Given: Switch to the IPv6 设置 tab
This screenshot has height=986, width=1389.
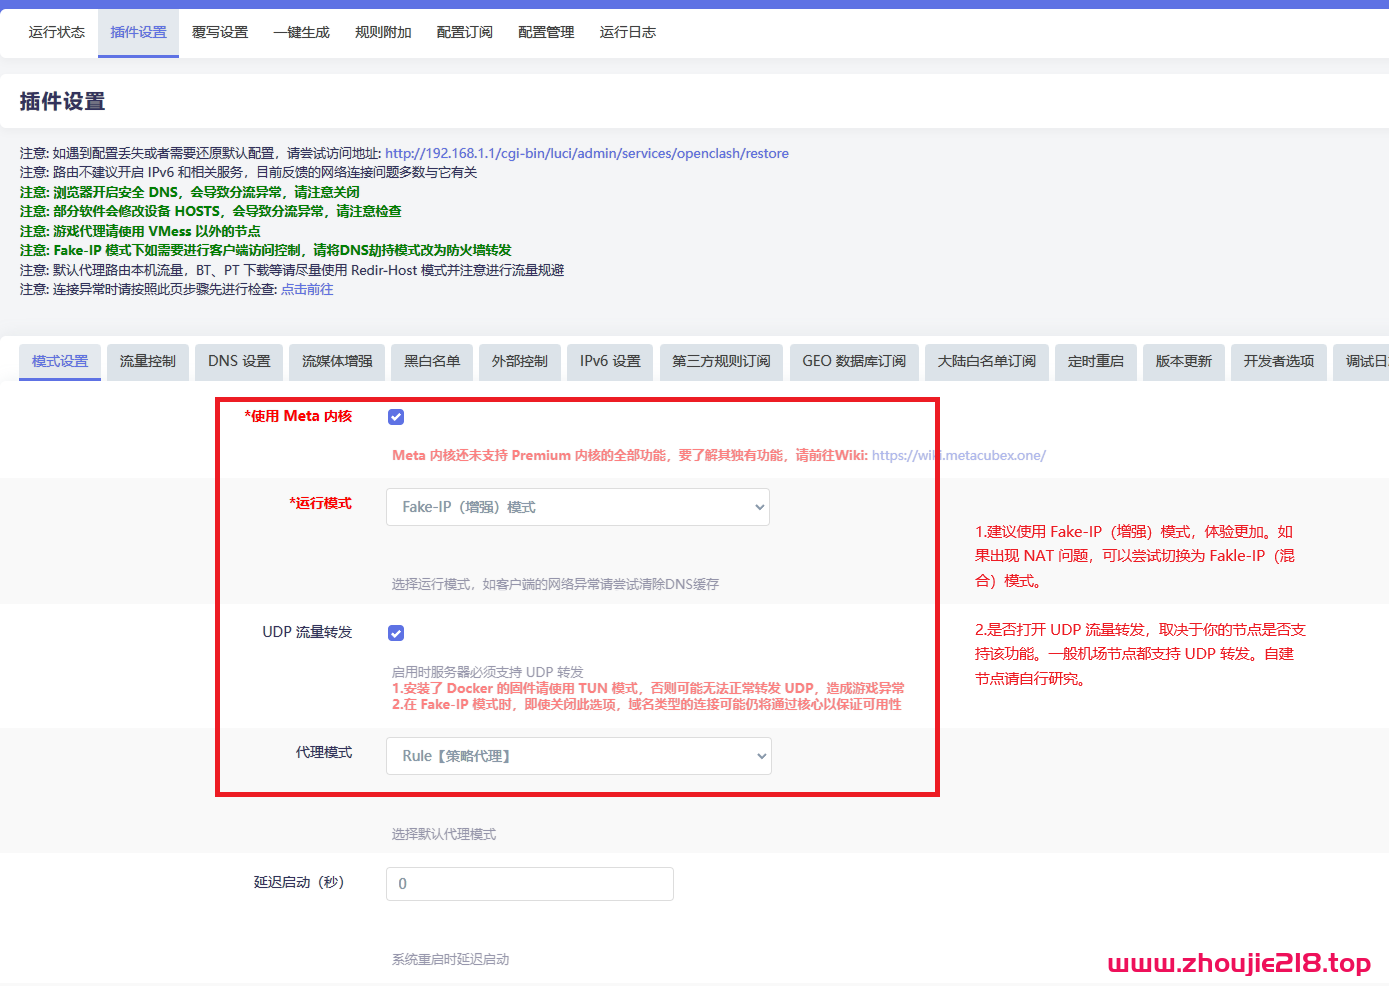Looking at the screenshot, I should [x=609, y=362].
